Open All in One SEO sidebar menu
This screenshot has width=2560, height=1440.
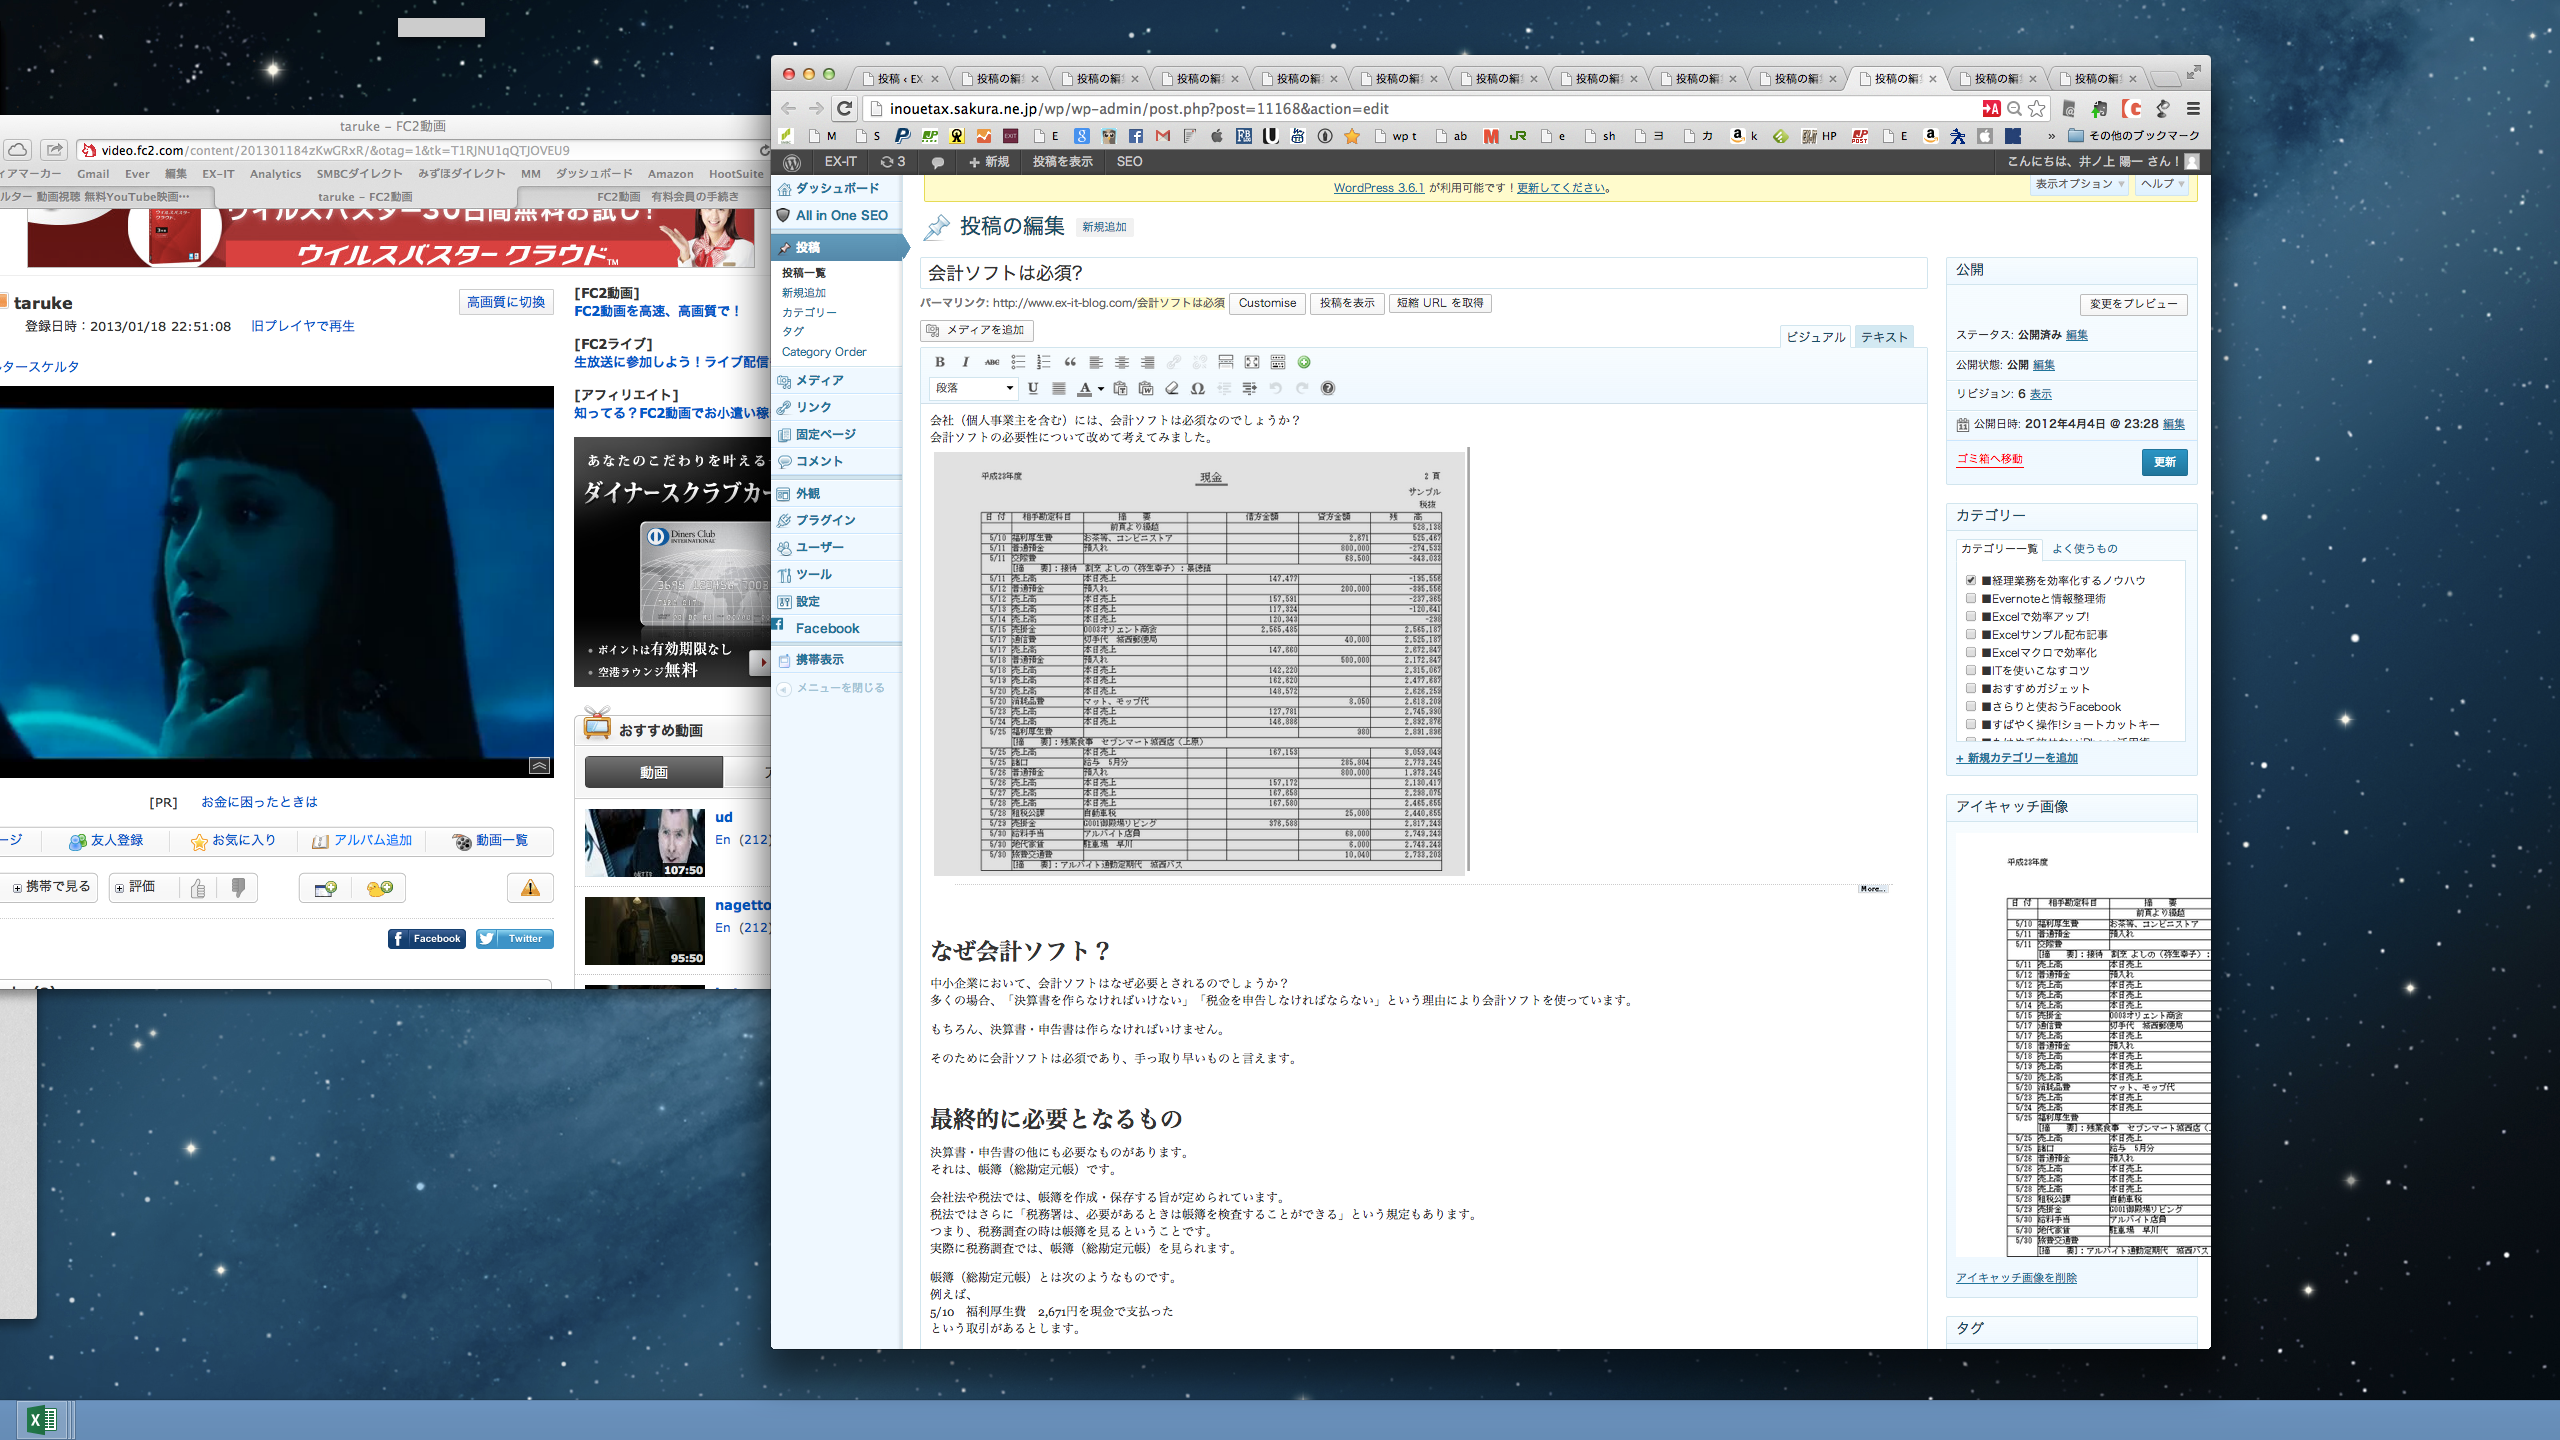(x=841, y=215)
